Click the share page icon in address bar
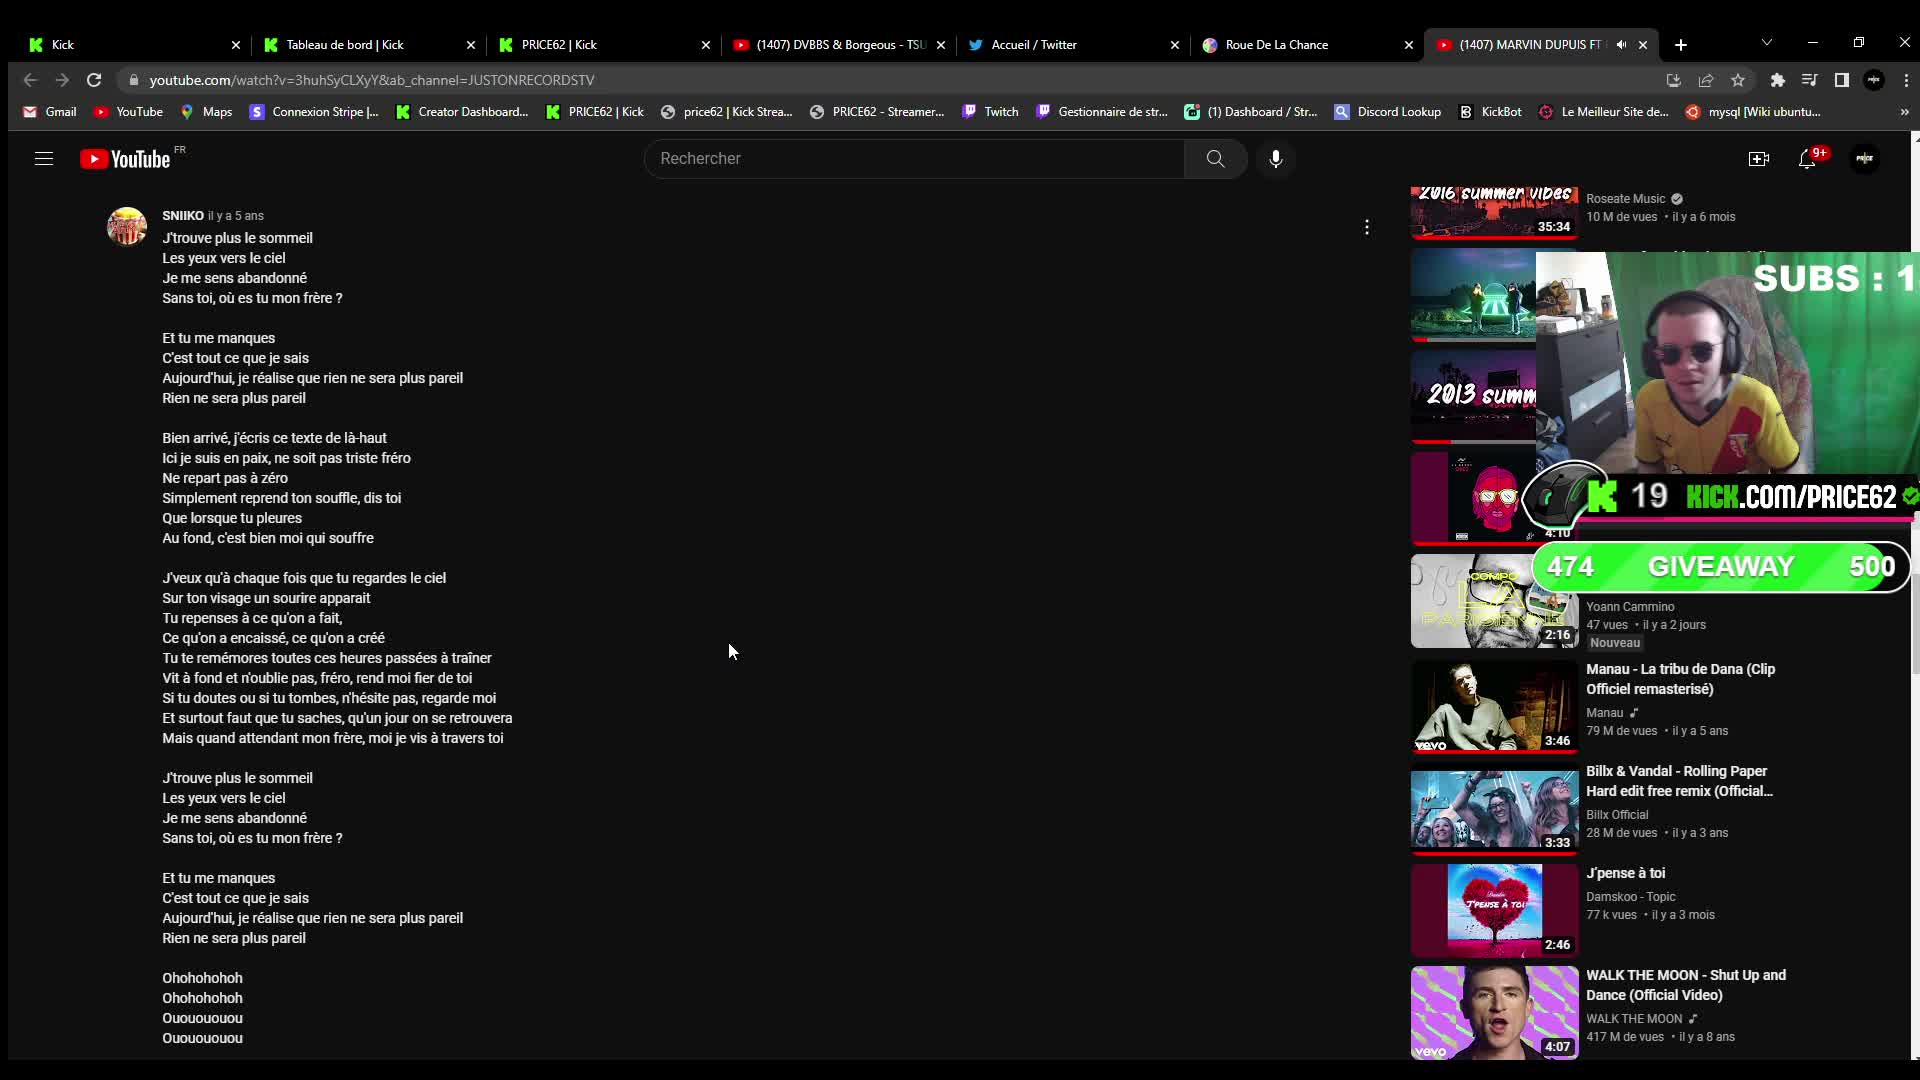 (1706, 80)
